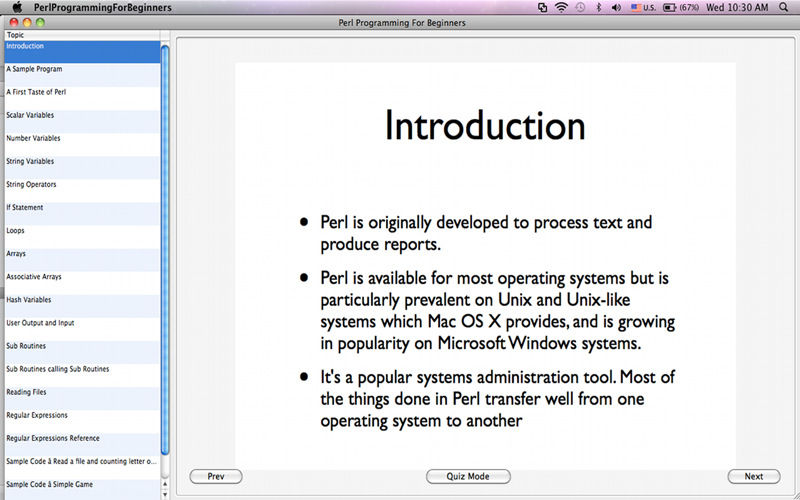Click the Introduction slide heading

pos(485,125)
